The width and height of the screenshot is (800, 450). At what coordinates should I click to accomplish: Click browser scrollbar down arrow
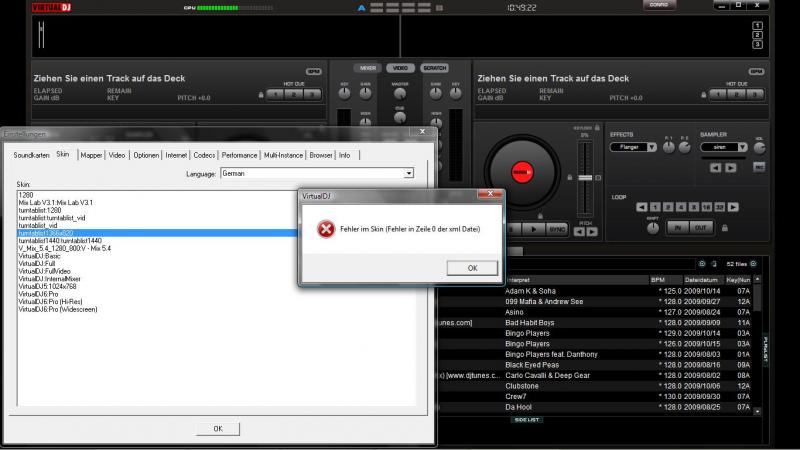click(x=757, y=411)
